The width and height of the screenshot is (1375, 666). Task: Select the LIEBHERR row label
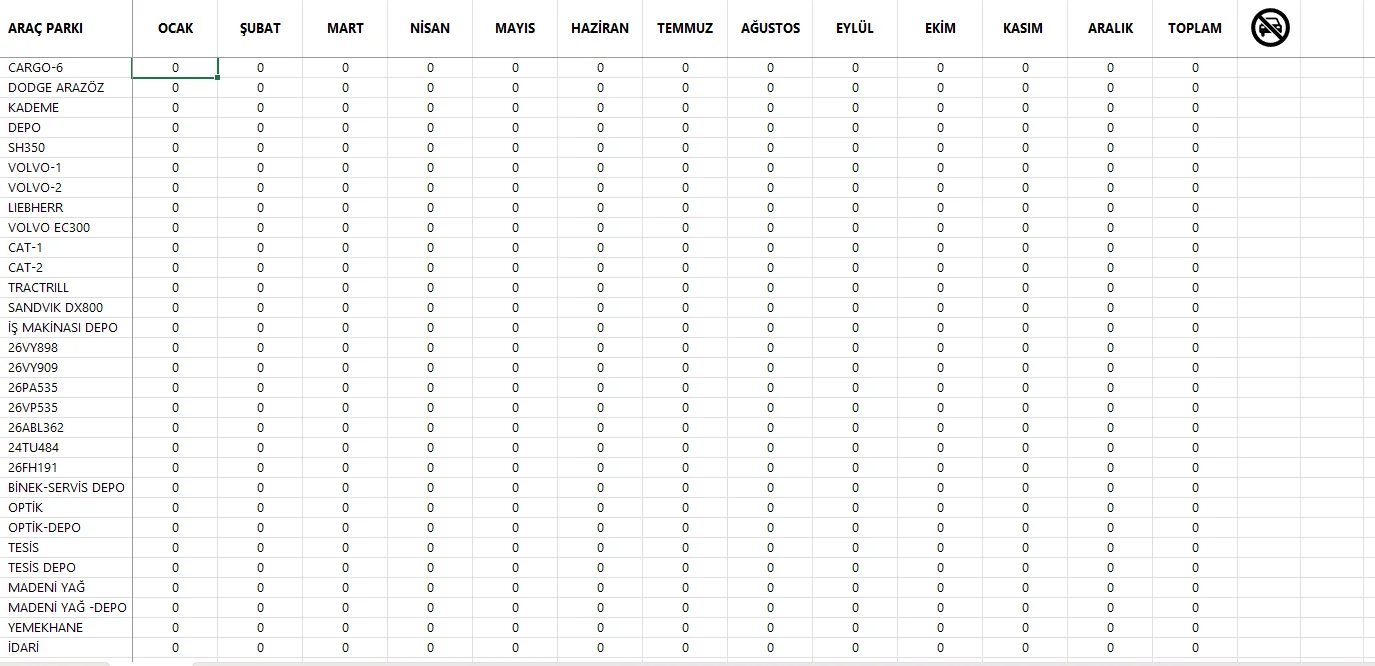pyautogui.click(x=36, y=208)
